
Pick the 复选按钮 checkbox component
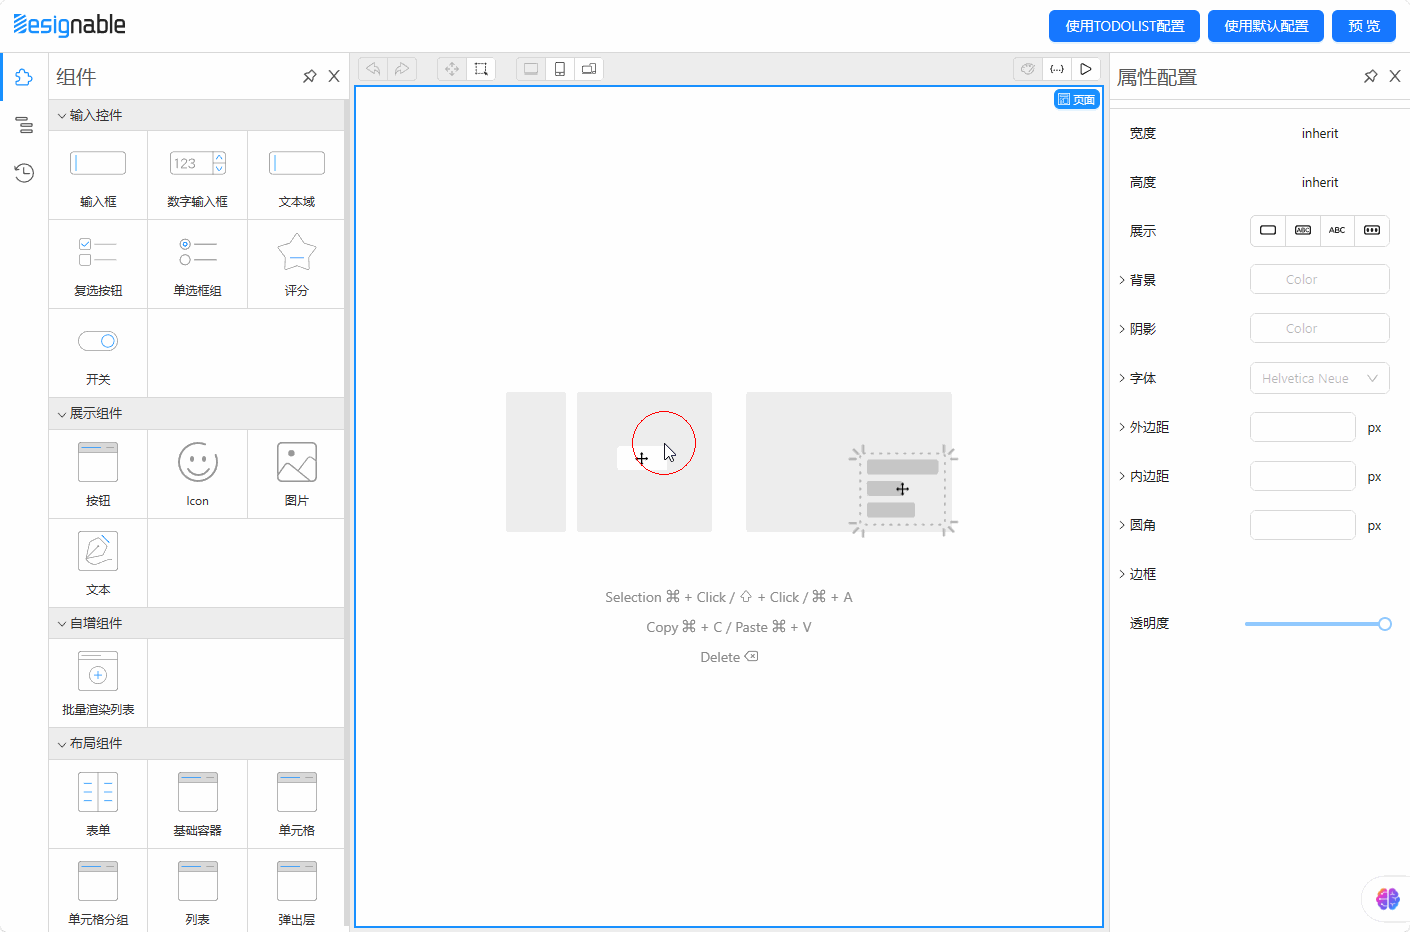(x=98, y=264)
